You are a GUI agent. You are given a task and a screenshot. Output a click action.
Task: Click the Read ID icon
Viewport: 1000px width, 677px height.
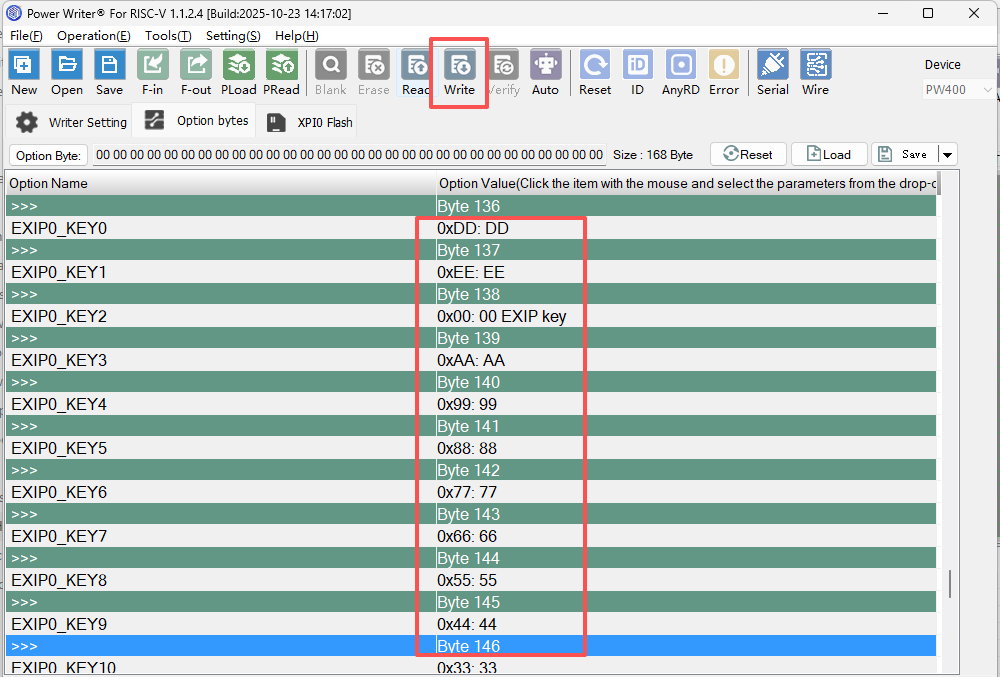638,66
